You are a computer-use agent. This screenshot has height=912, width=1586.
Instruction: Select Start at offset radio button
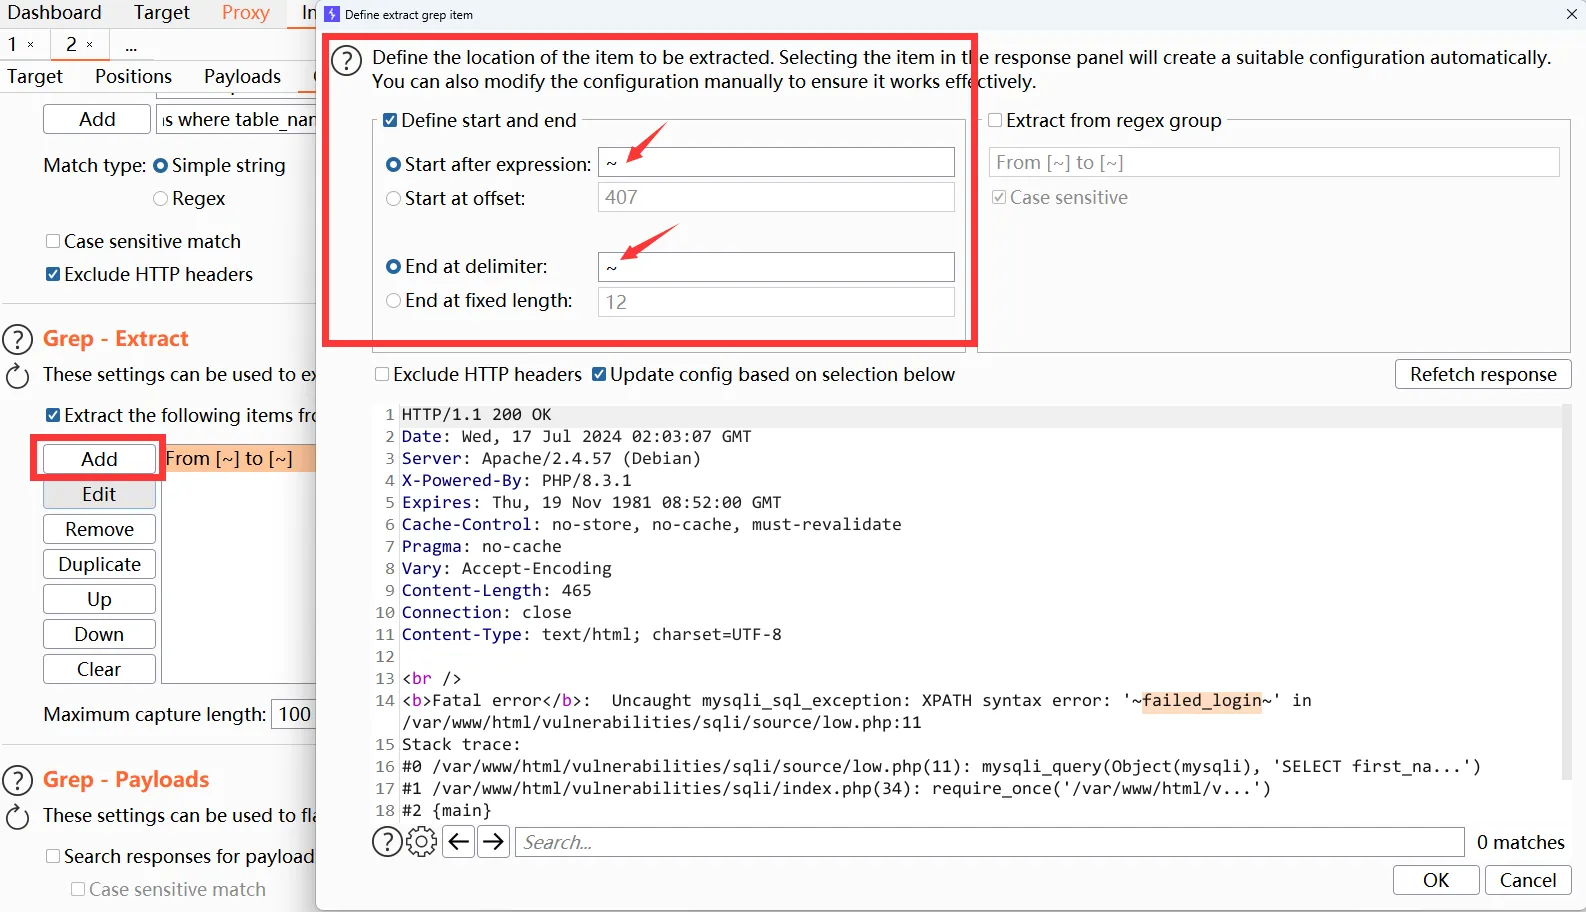(x=394, y=199)
